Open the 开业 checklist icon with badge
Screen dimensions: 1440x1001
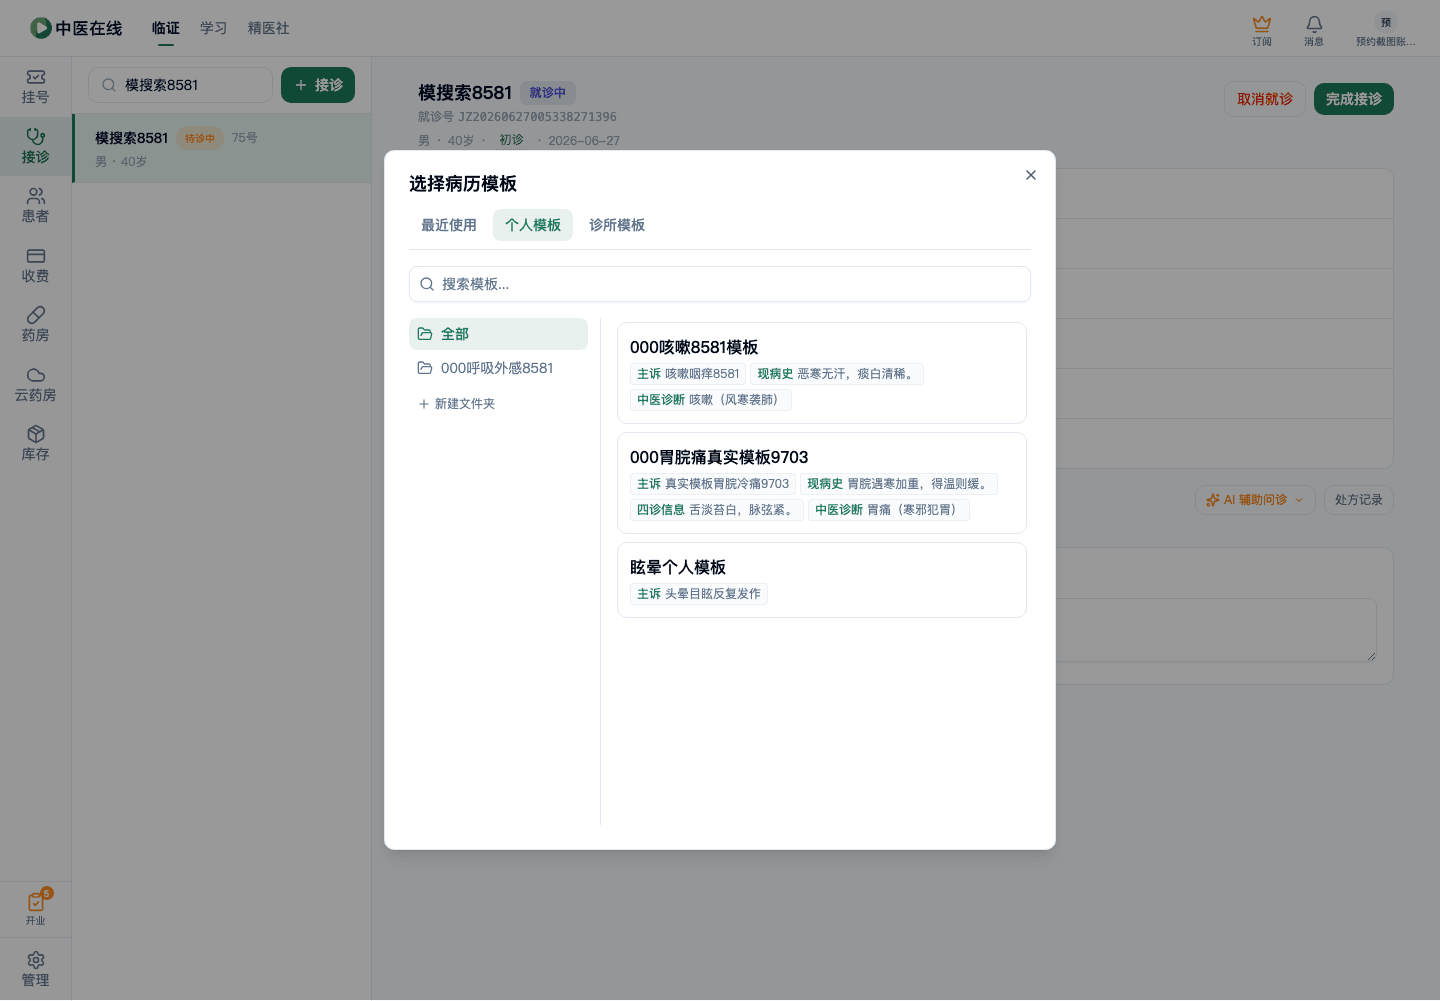[35, 908]
